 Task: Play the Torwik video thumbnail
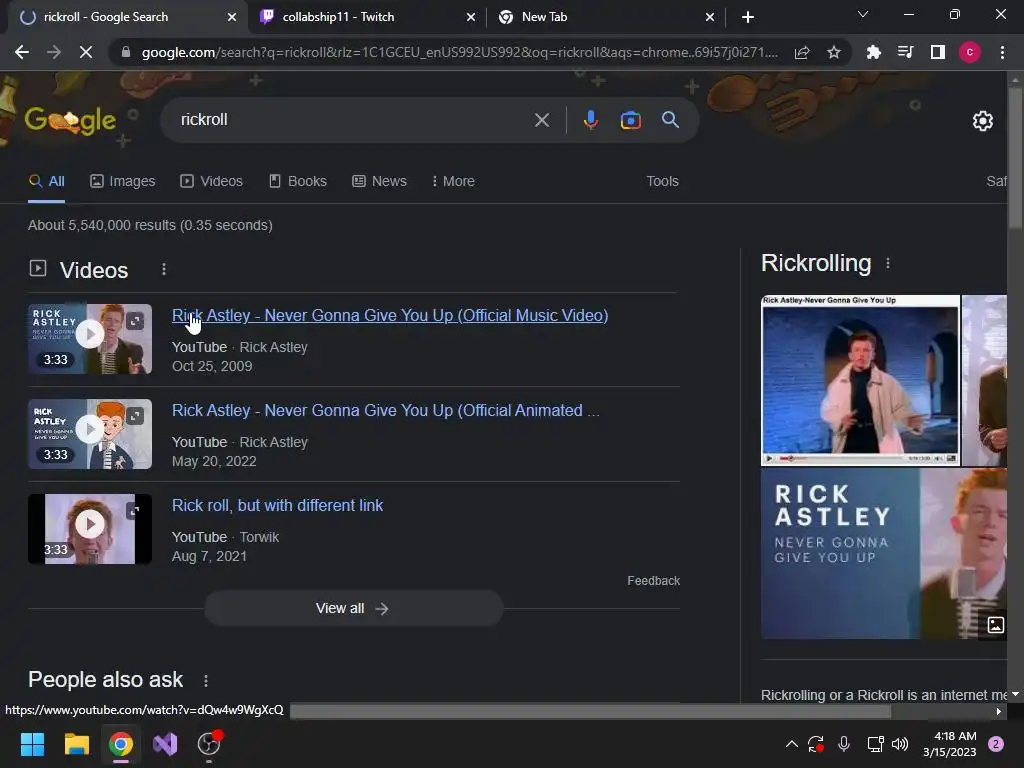coord(90,529)
